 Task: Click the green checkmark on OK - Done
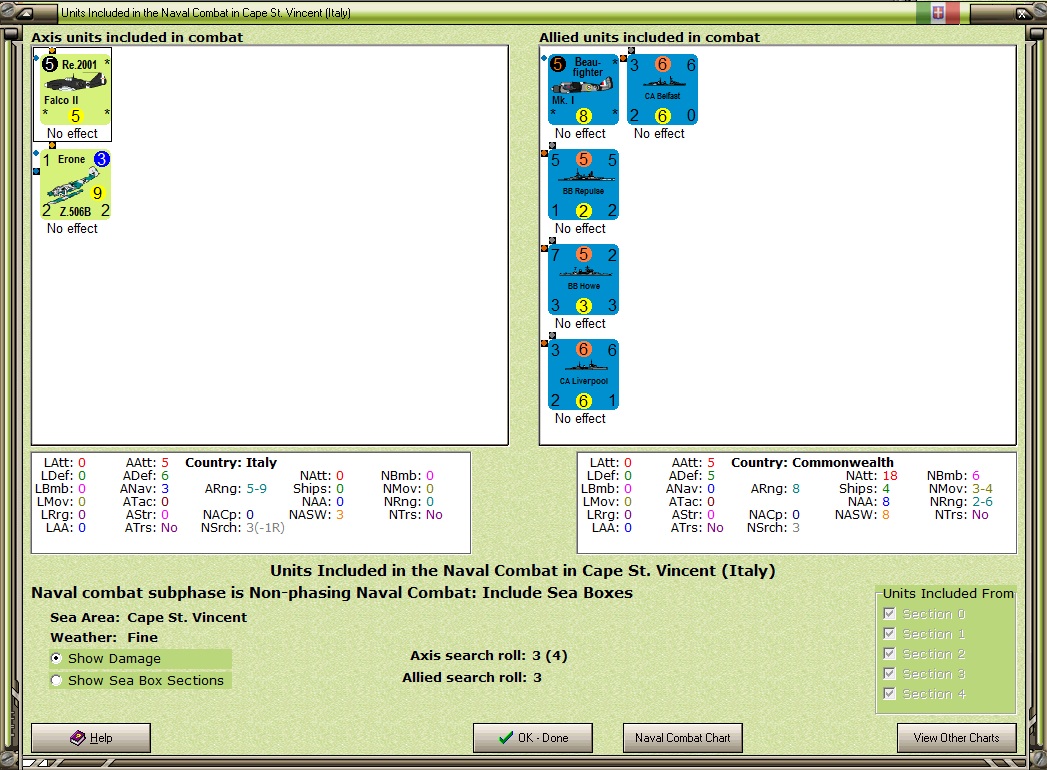(x=506, y=737)
